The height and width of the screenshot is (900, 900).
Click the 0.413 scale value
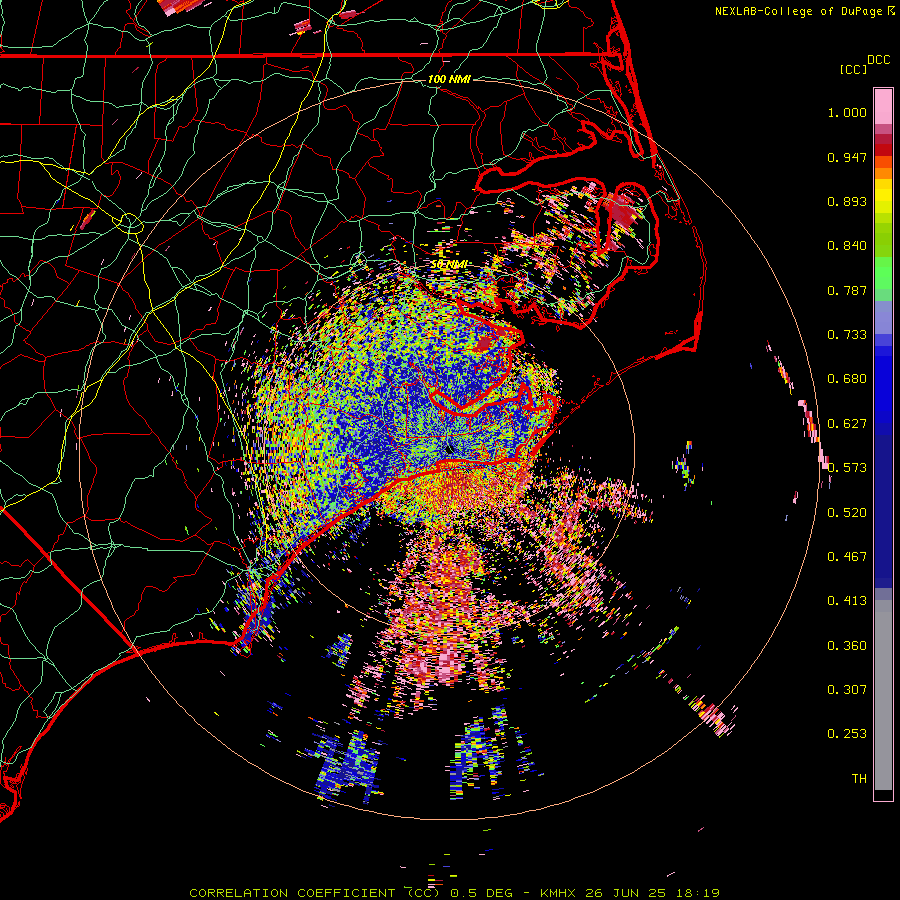pos(847,601)
